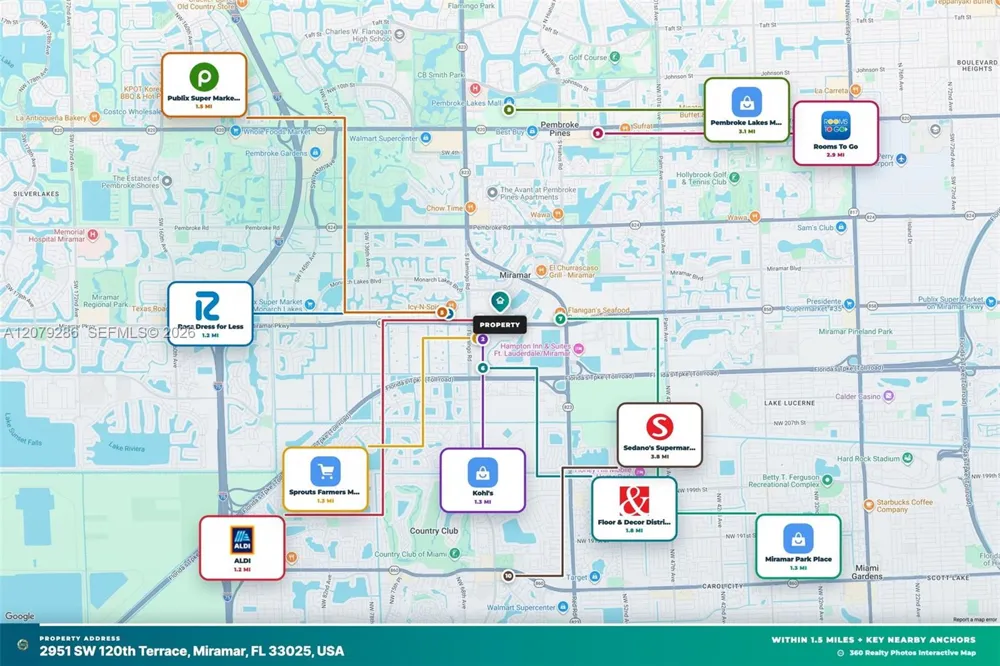This screenshot has width=1000, height=666.
Task: Click the Target store map pin
Action: [594, 577]
